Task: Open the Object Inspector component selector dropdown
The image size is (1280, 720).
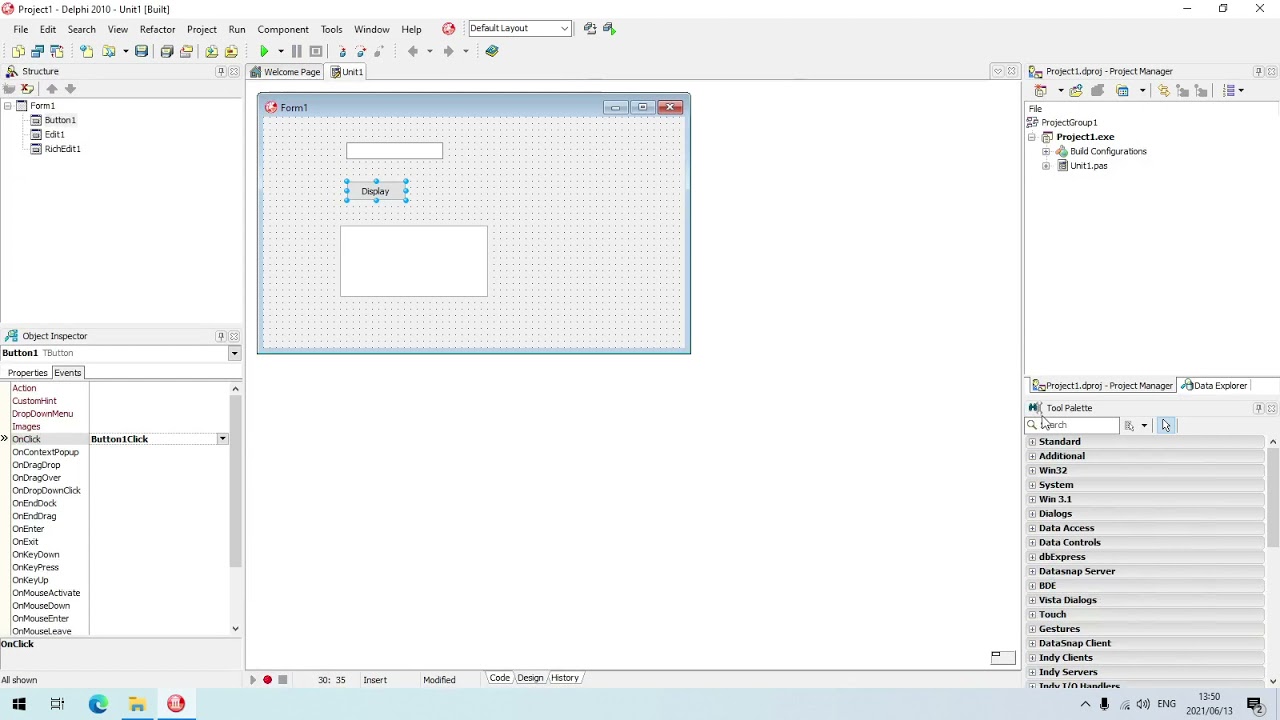Action: tap(234, 353)
